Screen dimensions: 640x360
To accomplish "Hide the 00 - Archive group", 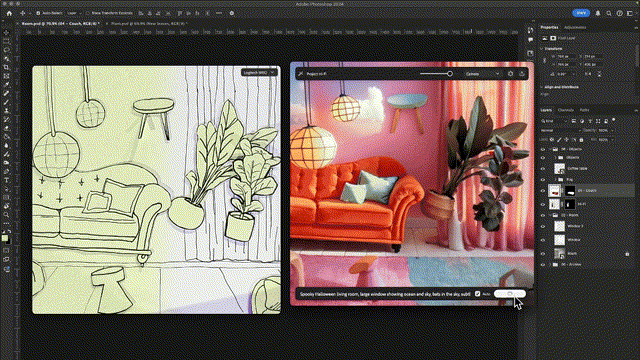I will [543, 264].
